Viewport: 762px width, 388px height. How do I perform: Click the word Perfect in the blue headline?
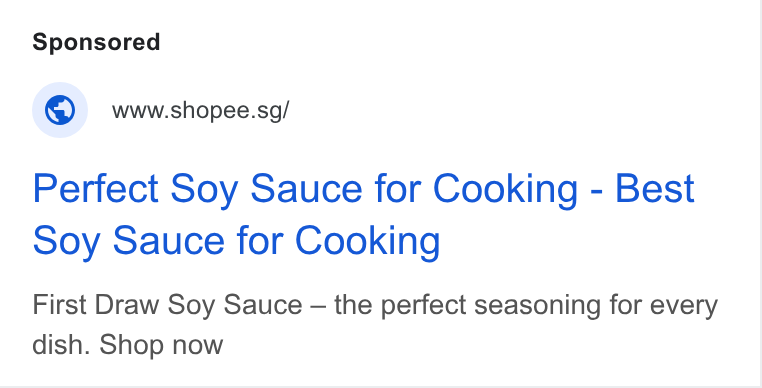click(95, 189)
